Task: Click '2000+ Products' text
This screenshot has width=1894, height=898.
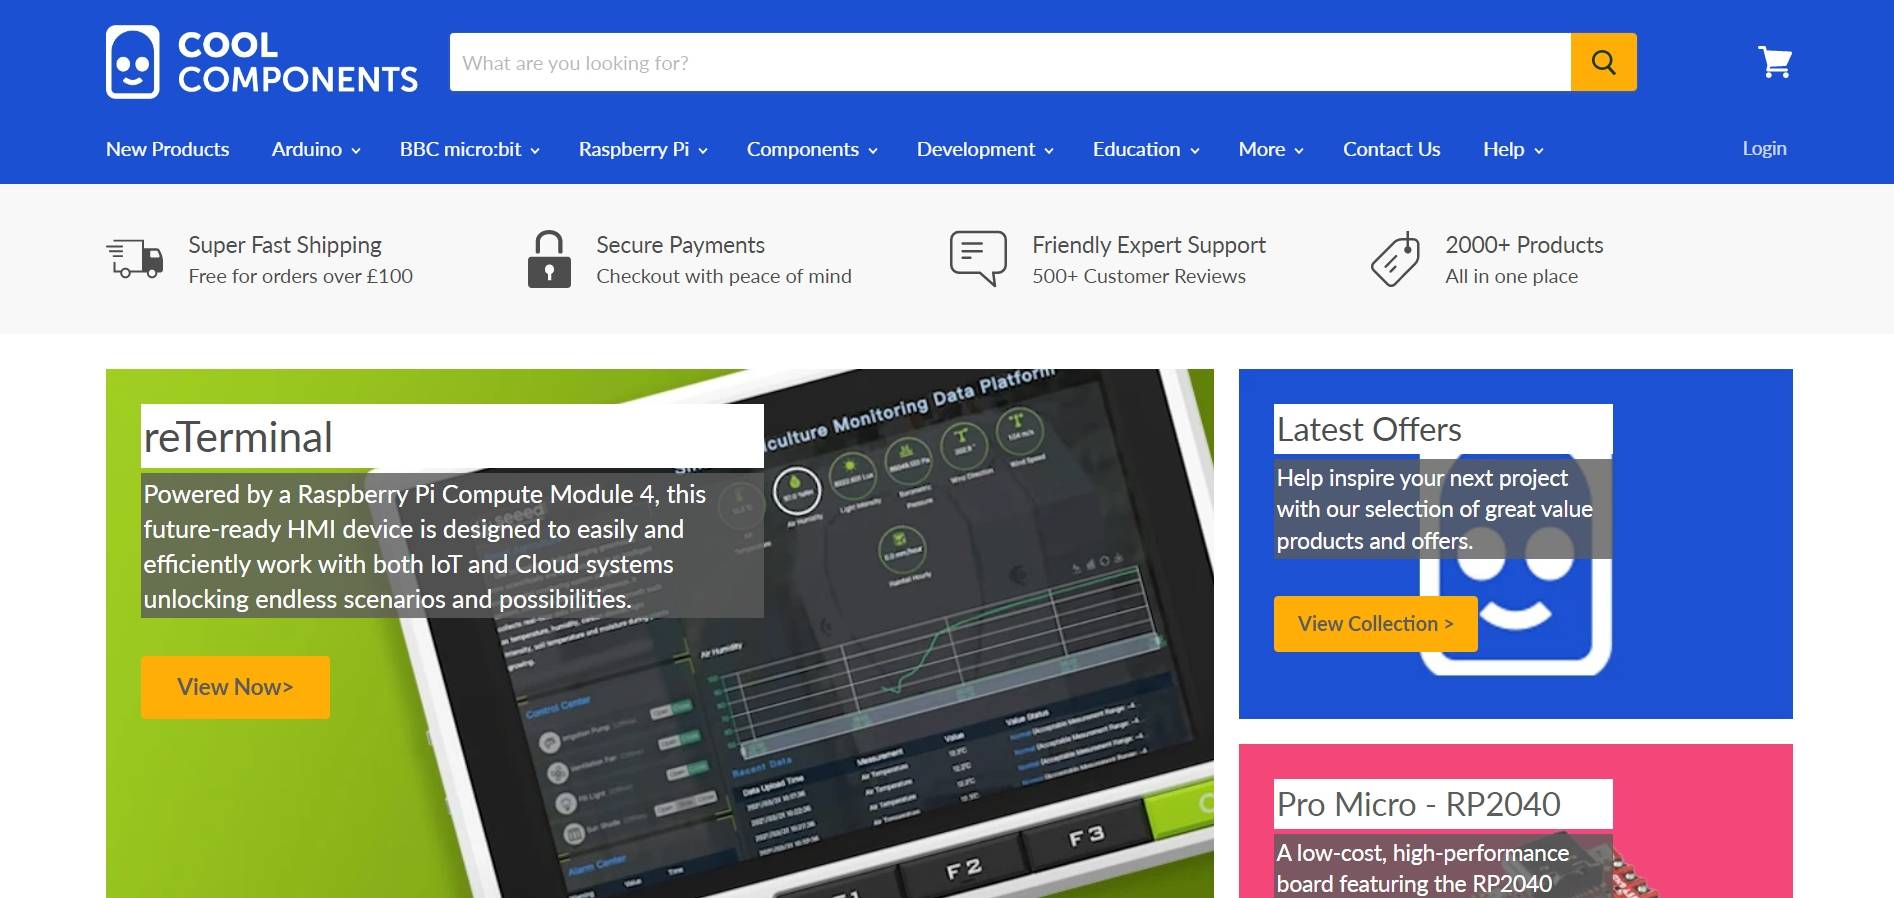Action: (x=1524, y=245)
